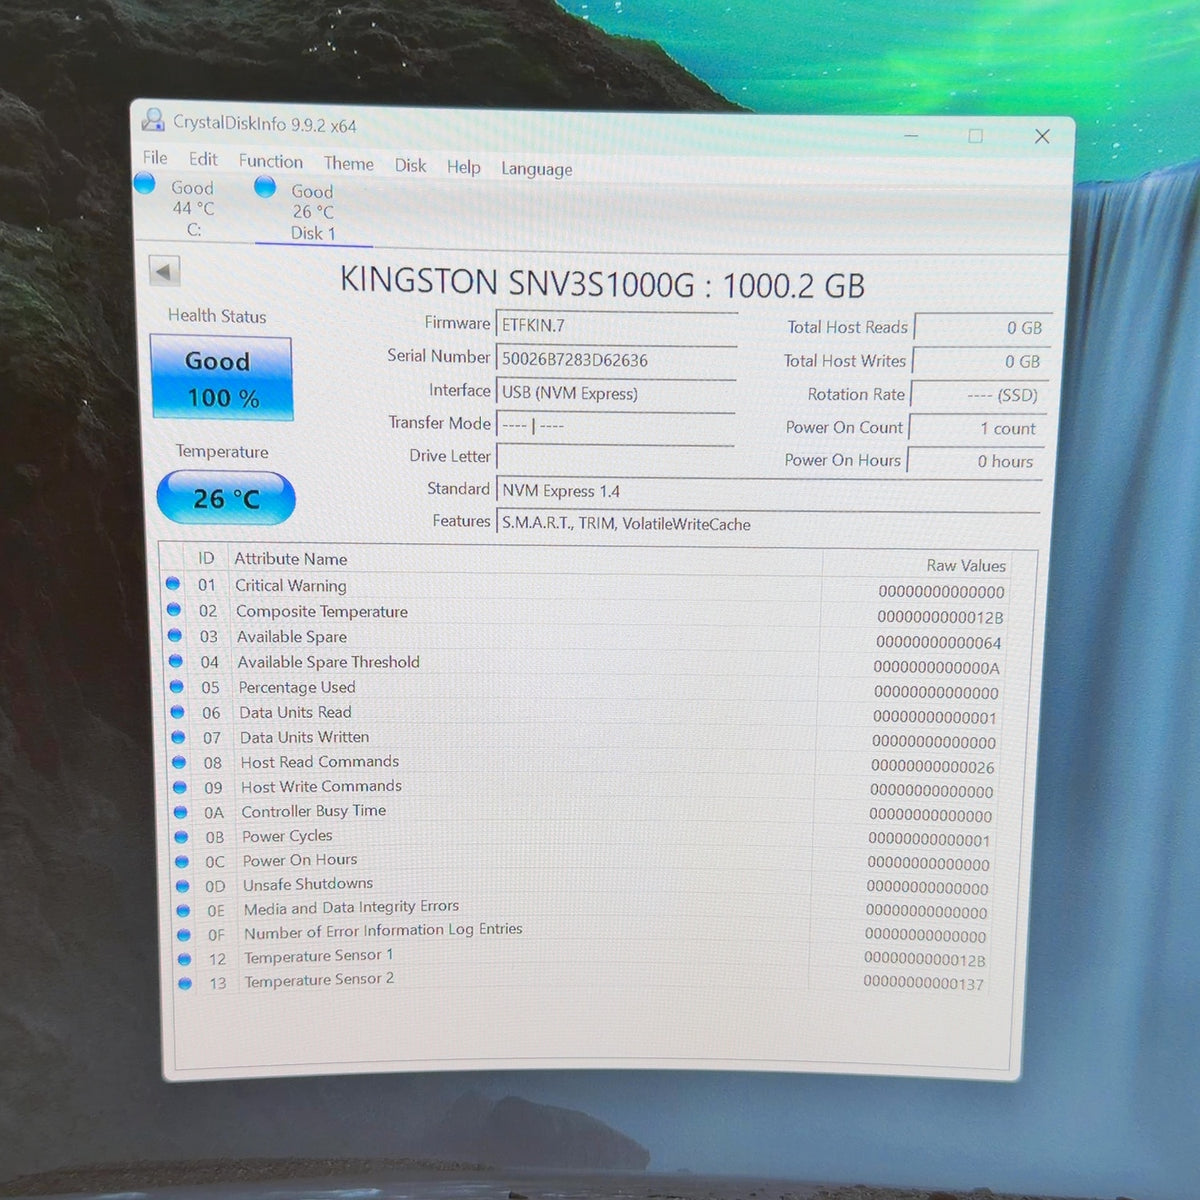1200x1200 pixels.
Task: Select the Critical Warning attribute name
Action: tap(291, 585)
